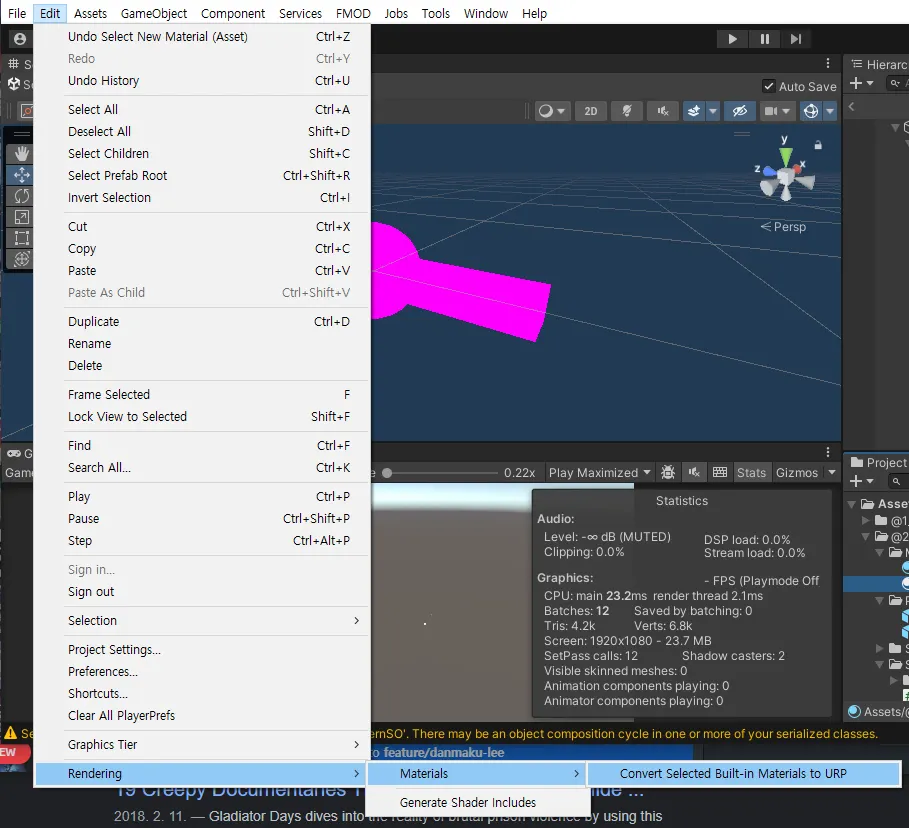Screen dimensions: 909x828
Task: Open the account profile icon
Action: (x=20, y=39)
